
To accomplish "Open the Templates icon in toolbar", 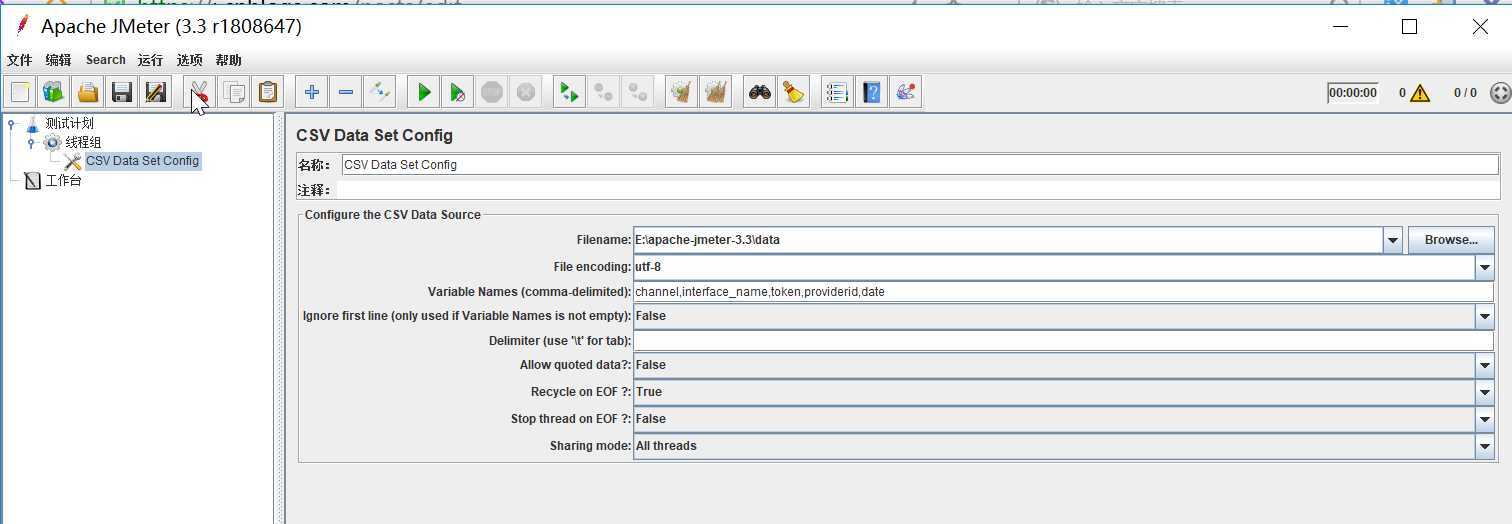I will pyautogui.click(x=54, y=92).
